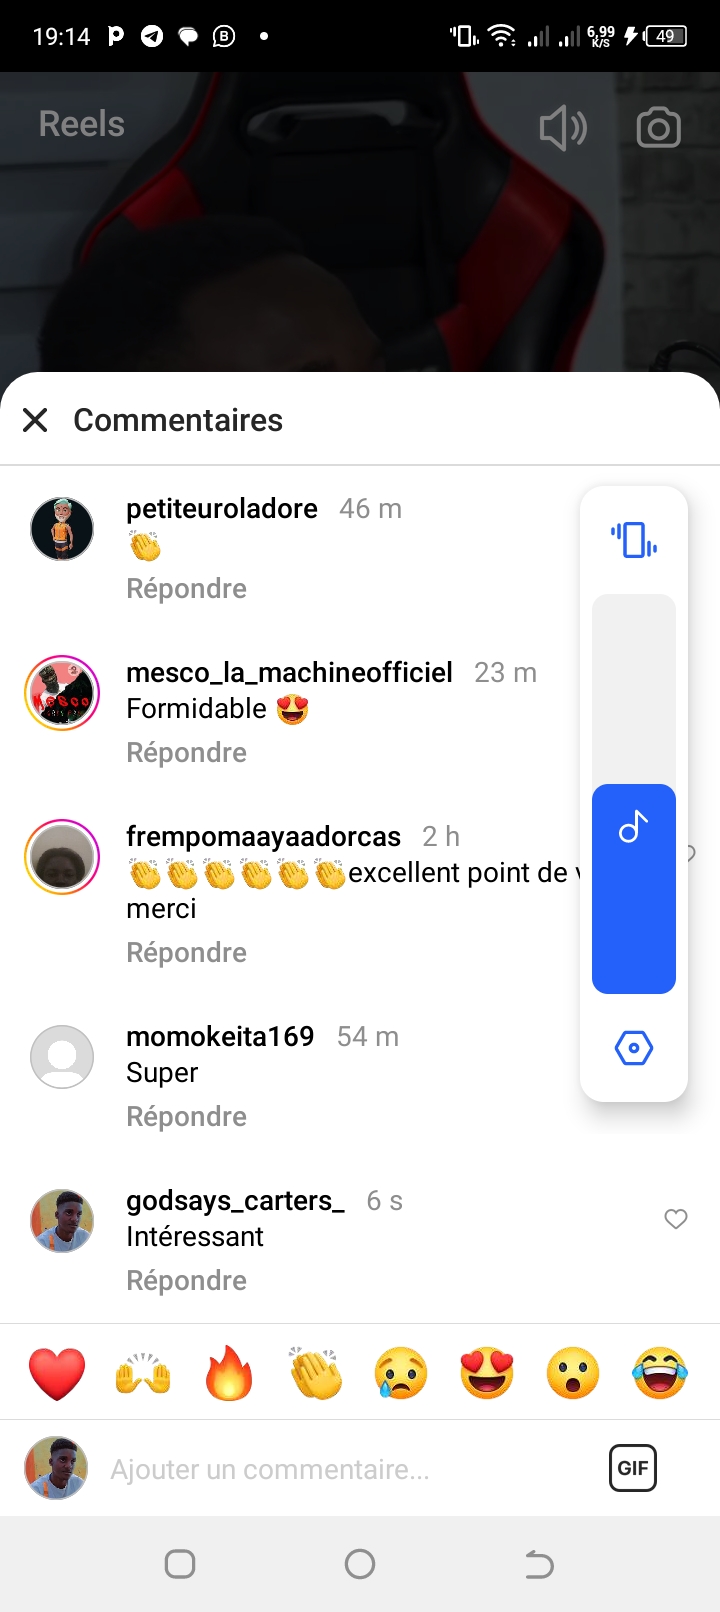Open mesco_la_machineofficiel's story avatar

(x=62, y=693)
